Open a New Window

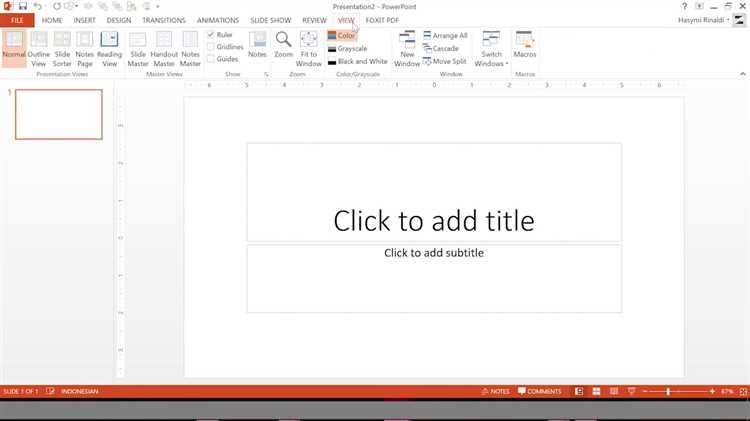[x=407, y=48]
